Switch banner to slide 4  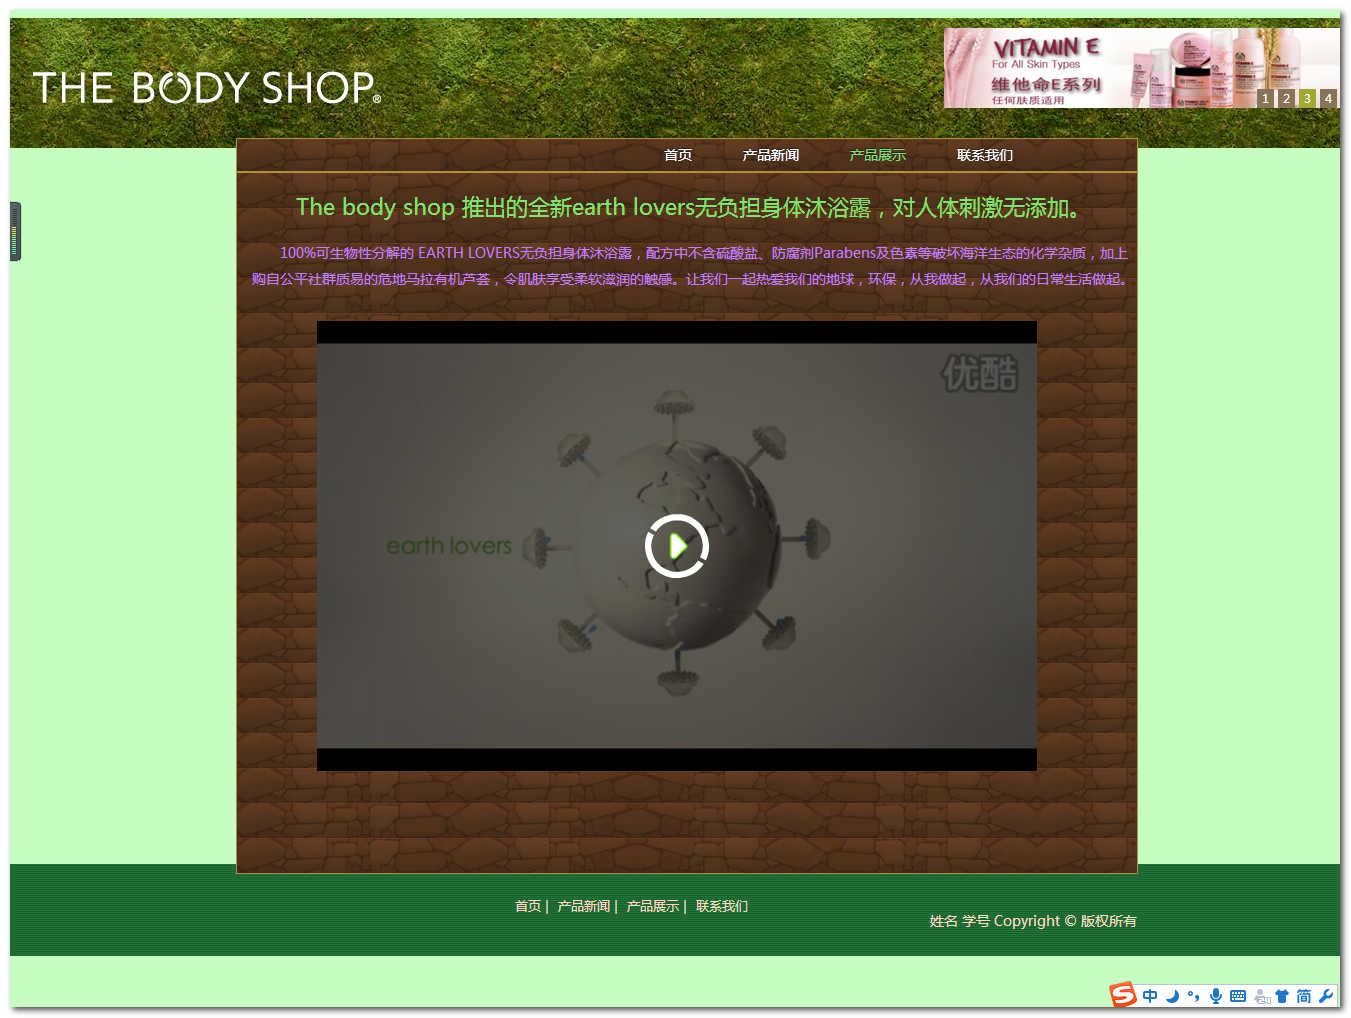tap(1328, 98)
